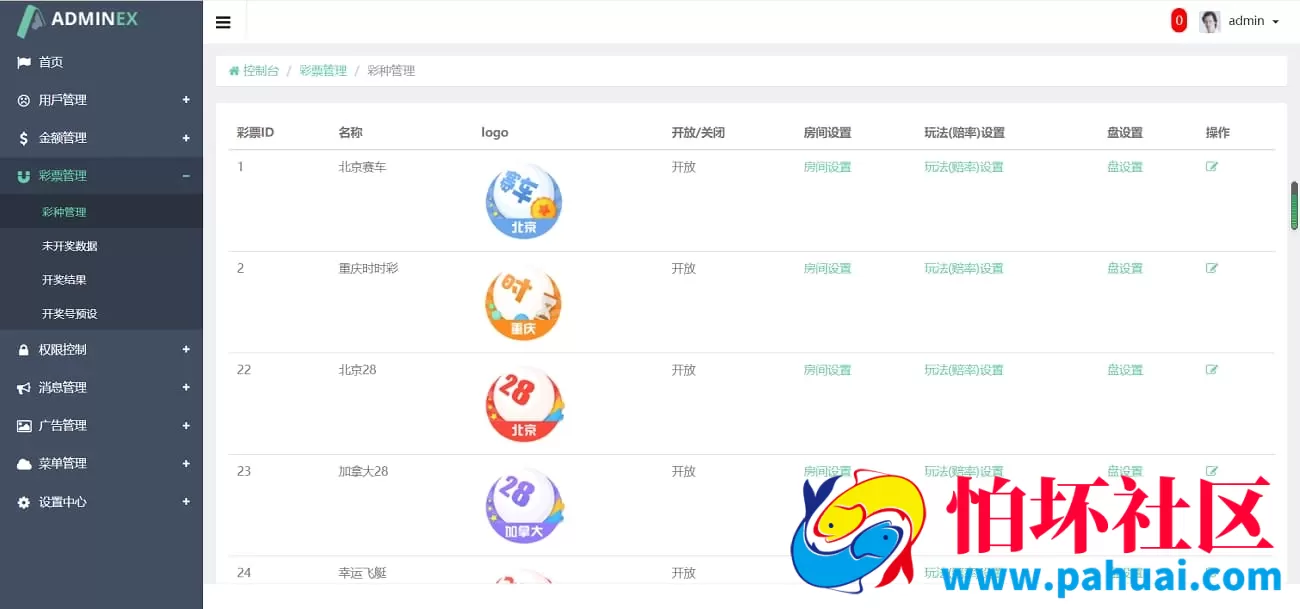Click the 消息管理 megaphone icon
The height and width of the screenshot is (609, 1300).
(24, 387)
